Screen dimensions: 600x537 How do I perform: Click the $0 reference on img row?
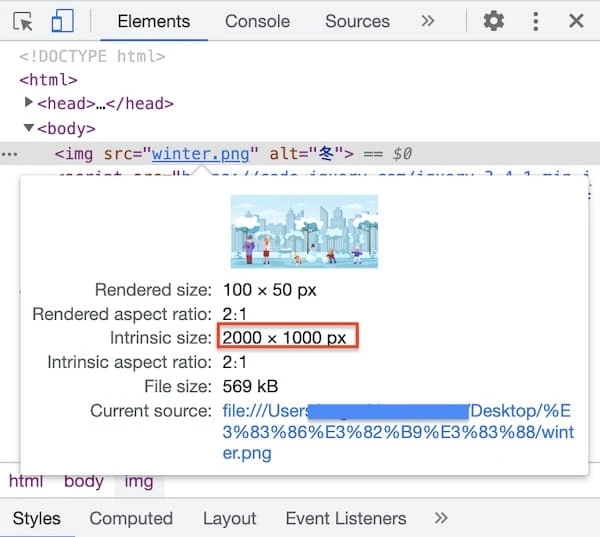(403, 154)
